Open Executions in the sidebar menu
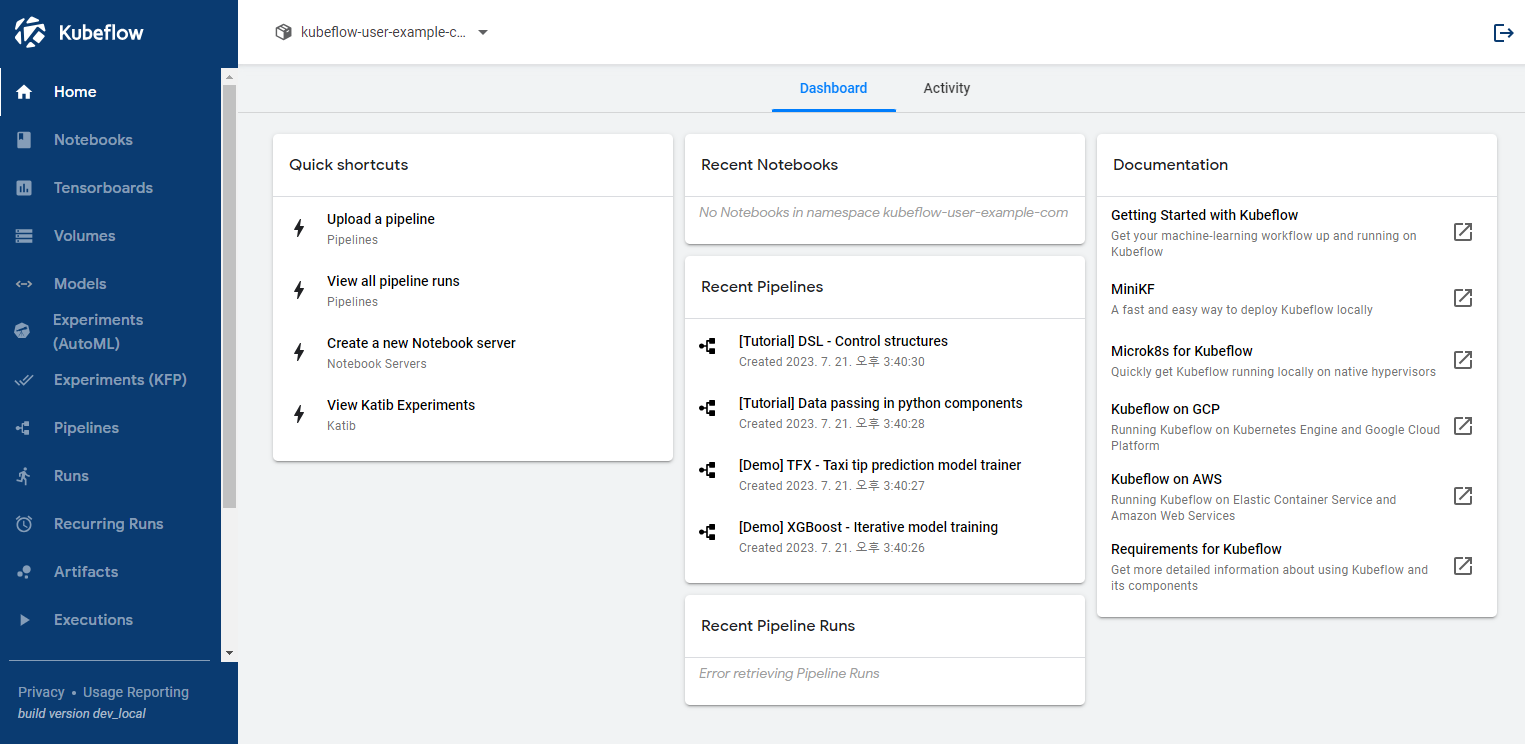This screenshot has width=1525, height=744. coord(110,620)
